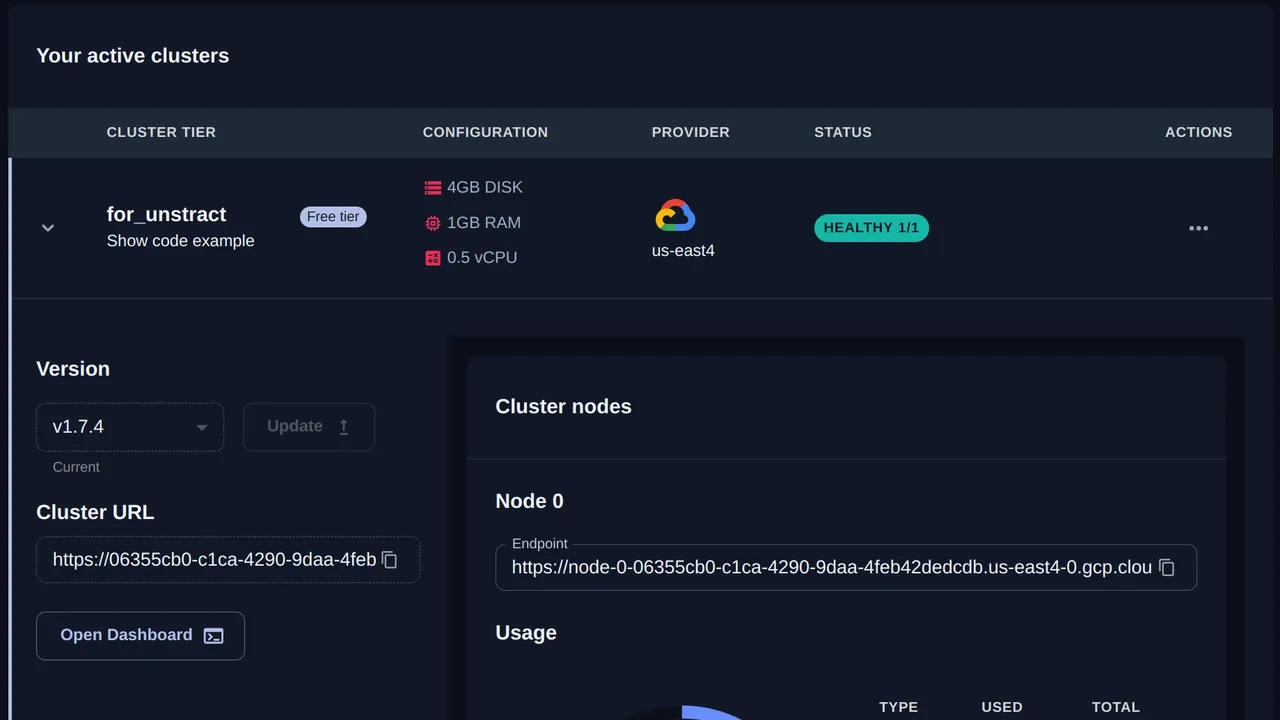This screenshot has width=1280, height=720.
Task: Click the Update version button
Action: pos(309,427)
